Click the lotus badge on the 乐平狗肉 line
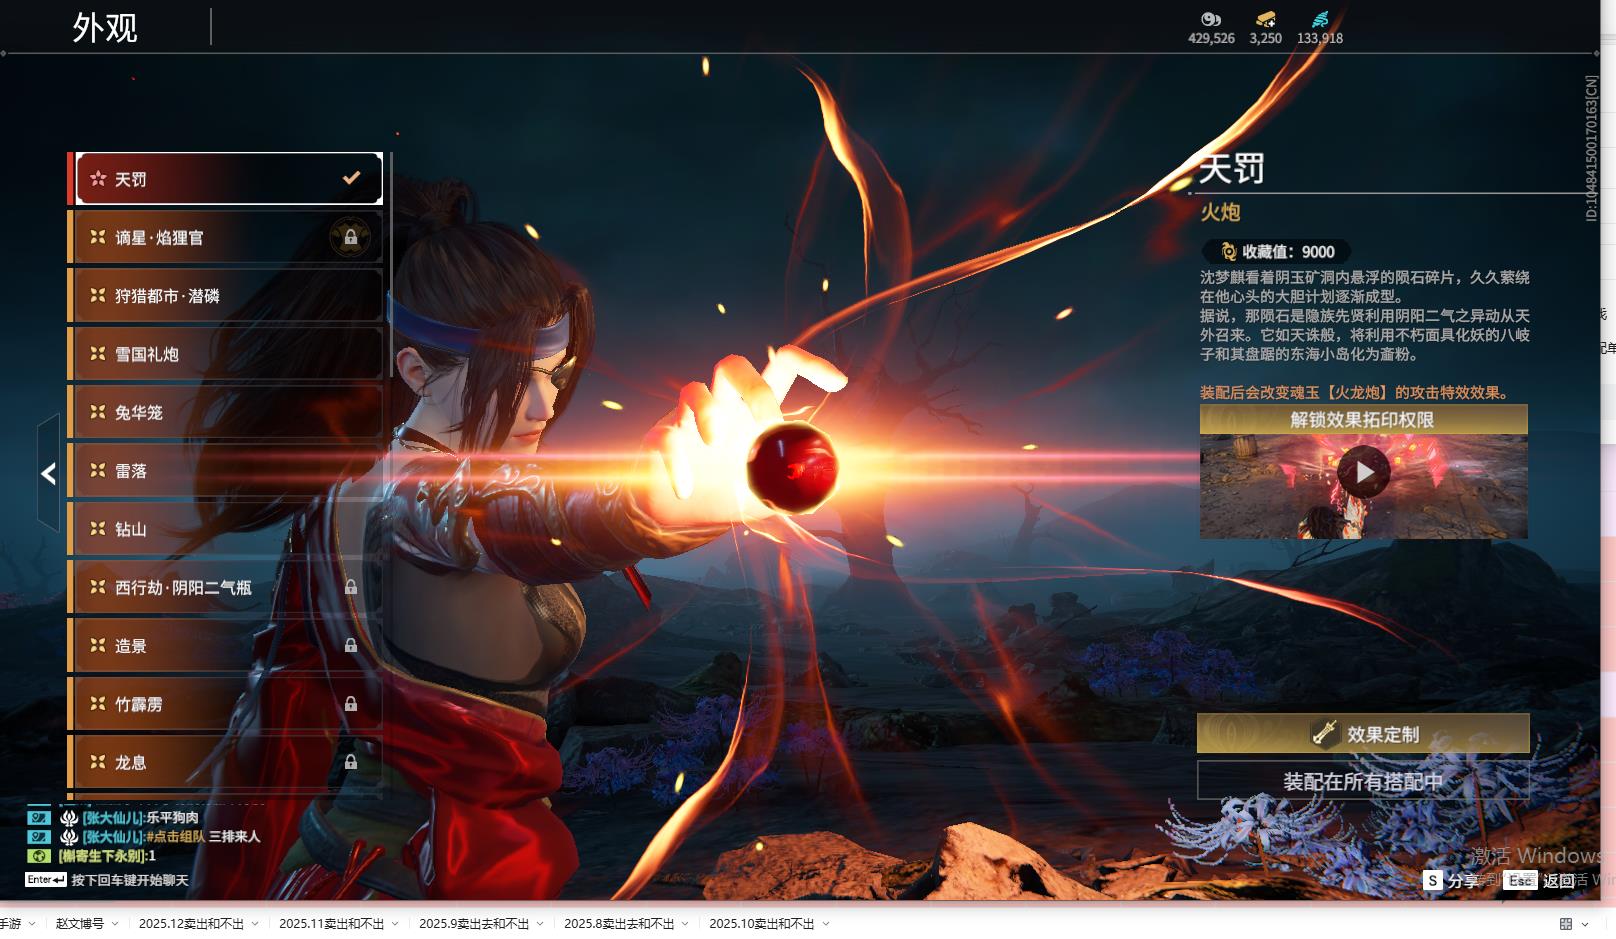1616x939 pixels. (69, 817)
